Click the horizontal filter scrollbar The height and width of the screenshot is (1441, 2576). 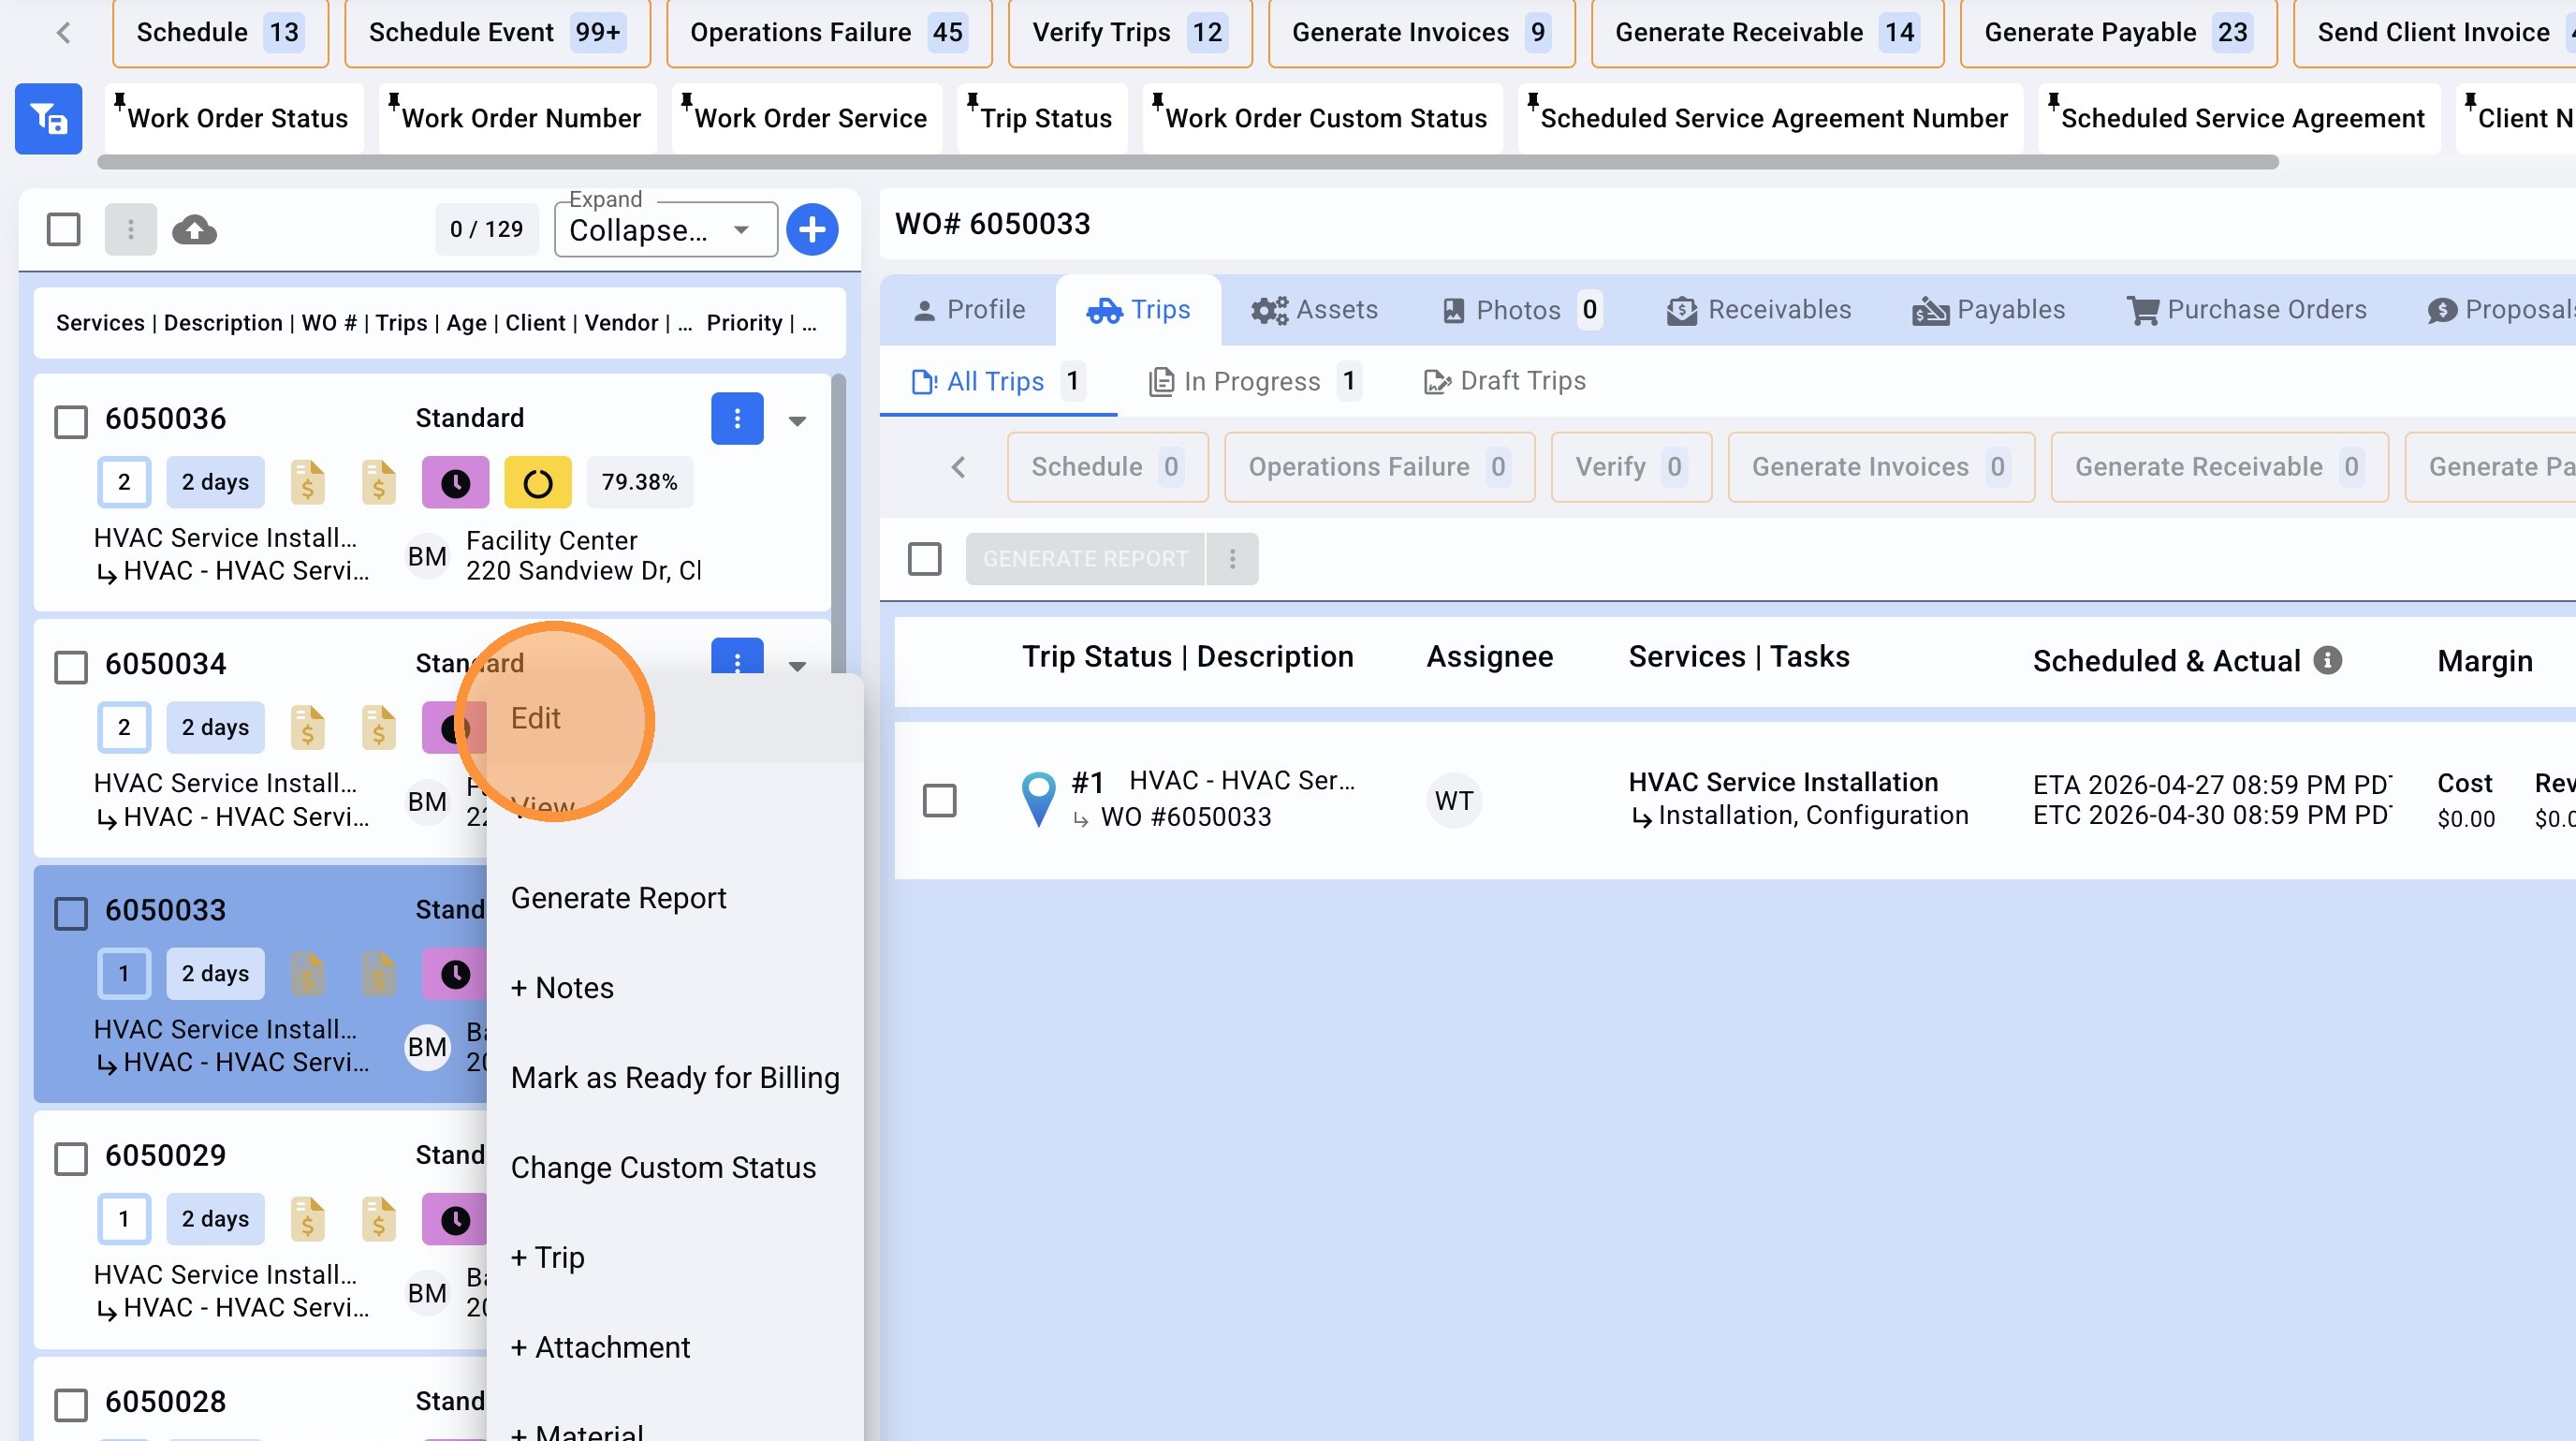(1187, 162)
